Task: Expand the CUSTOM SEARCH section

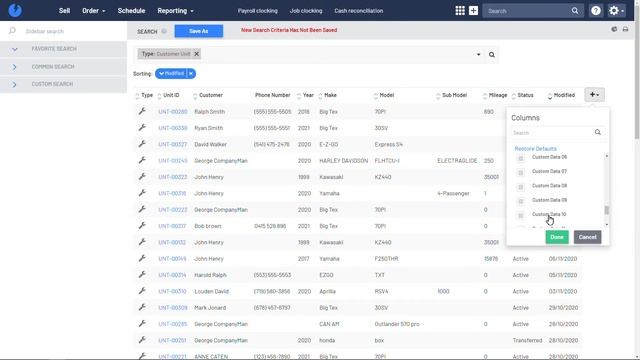Action: coord(14,84)
